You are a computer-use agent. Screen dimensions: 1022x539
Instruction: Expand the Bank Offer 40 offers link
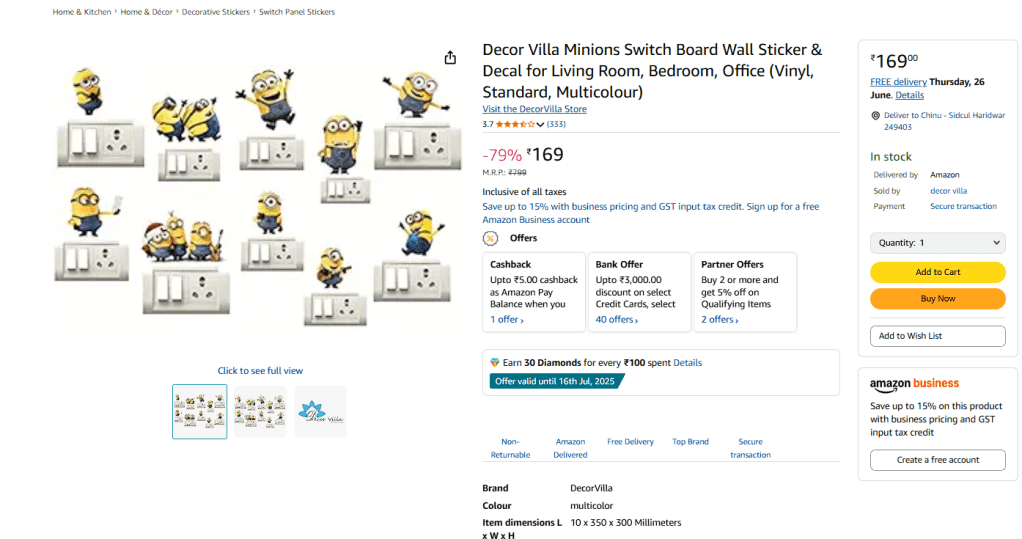tap(616, 320)
